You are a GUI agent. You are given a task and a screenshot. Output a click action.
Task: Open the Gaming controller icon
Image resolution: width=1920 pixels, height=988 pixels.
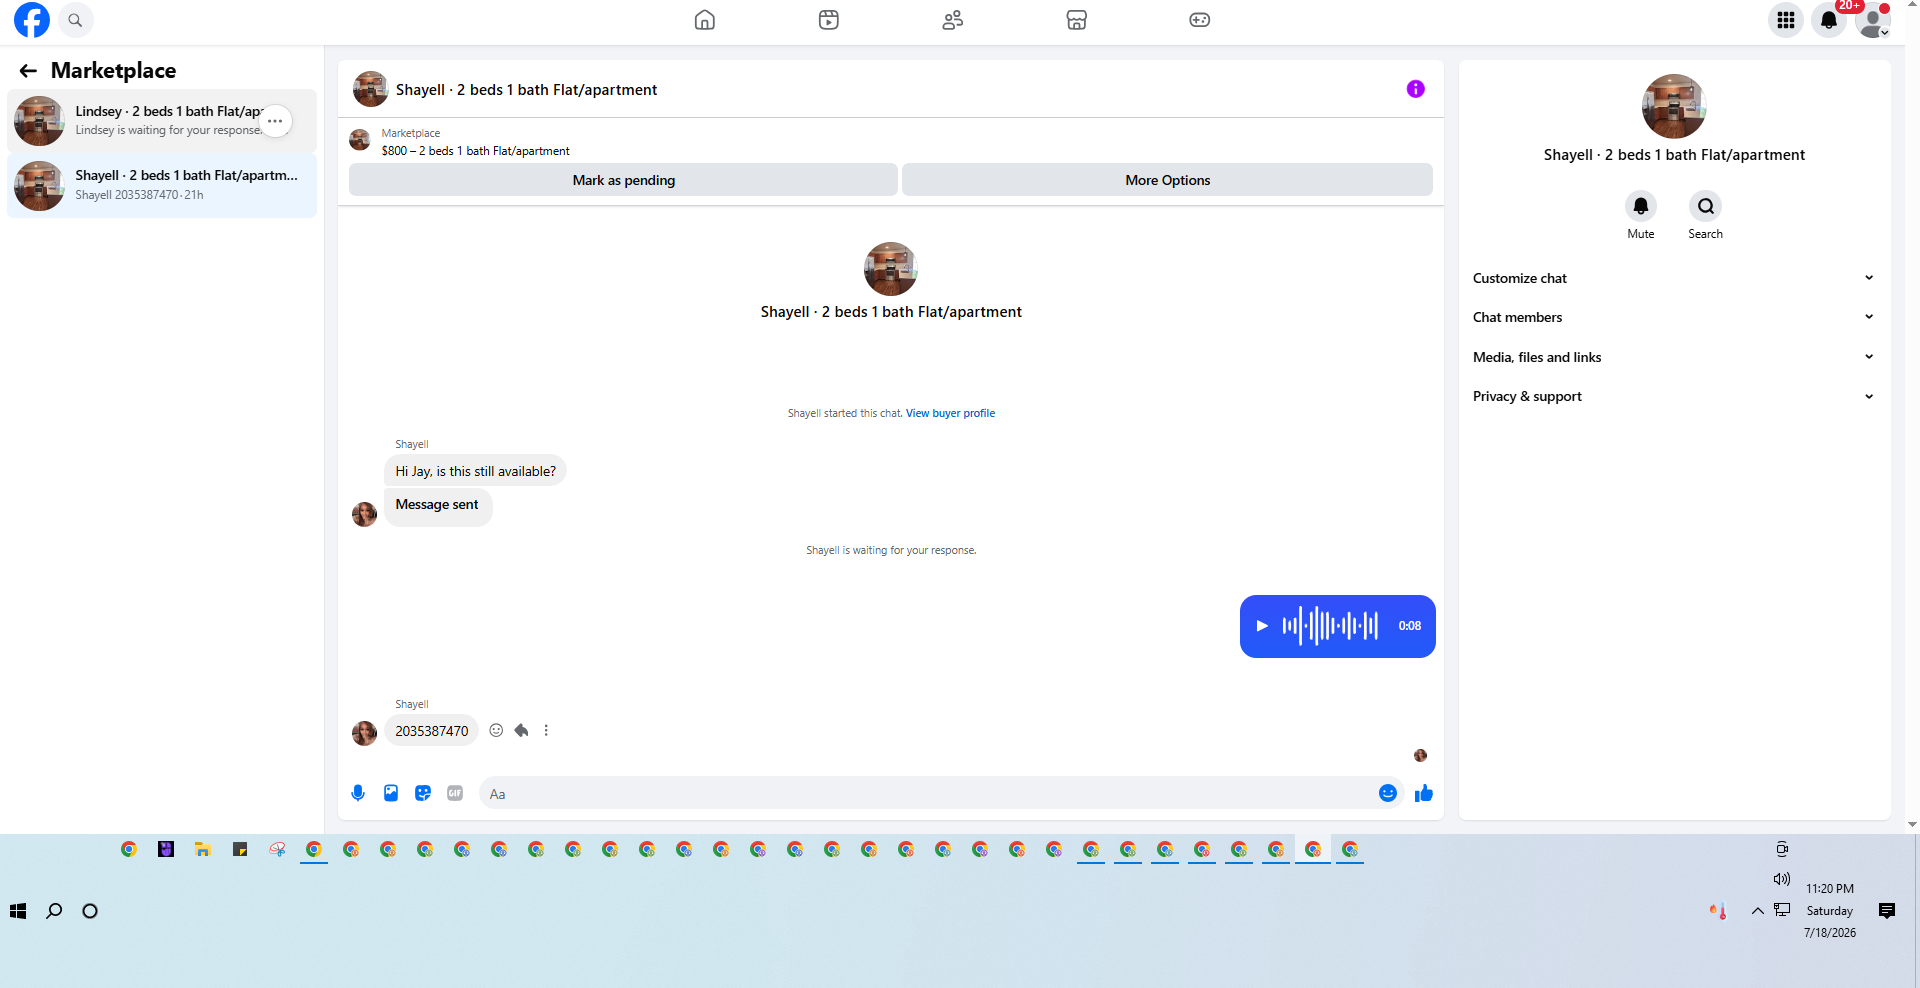coord(1200,20)
